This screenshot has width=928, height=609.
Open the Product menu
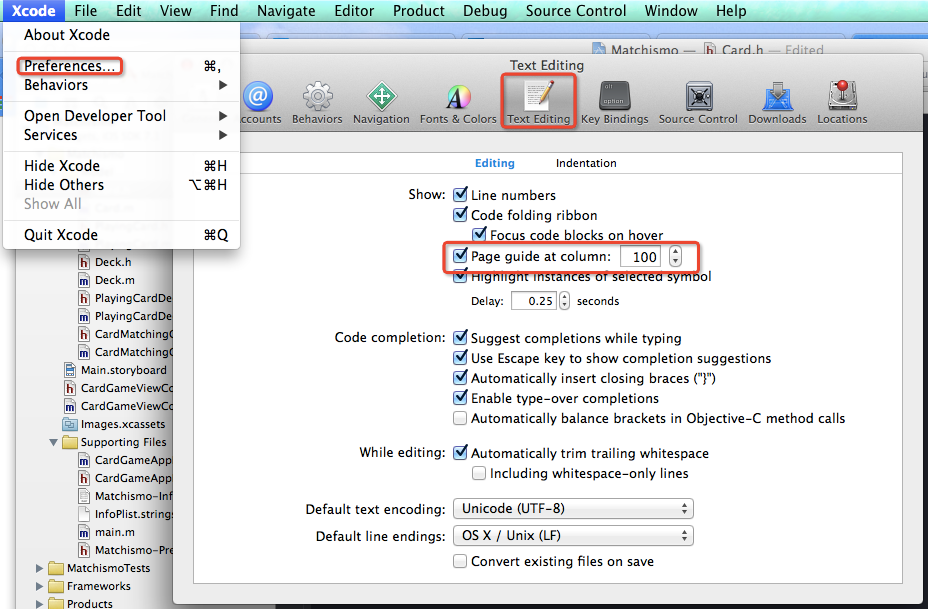coord(418,11)
